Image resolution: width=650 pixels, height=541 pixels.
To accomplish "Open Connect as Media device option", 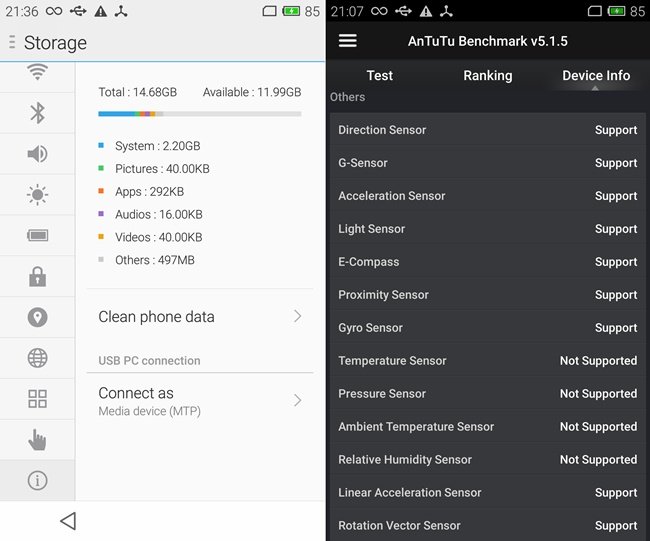I will click(x=199, y=400).
